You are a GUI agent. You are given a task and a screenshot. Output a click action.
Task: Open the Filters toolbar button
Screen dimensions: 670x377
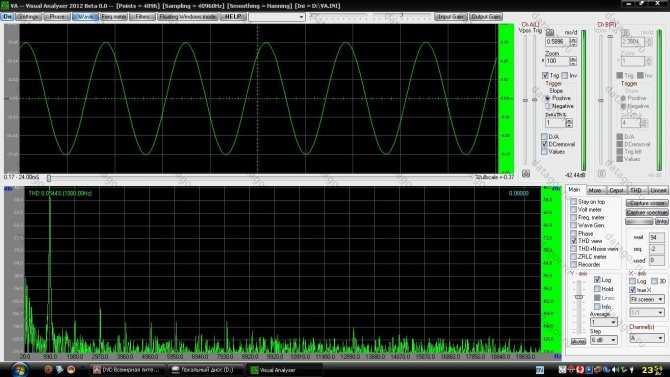(x=142, y=17)
